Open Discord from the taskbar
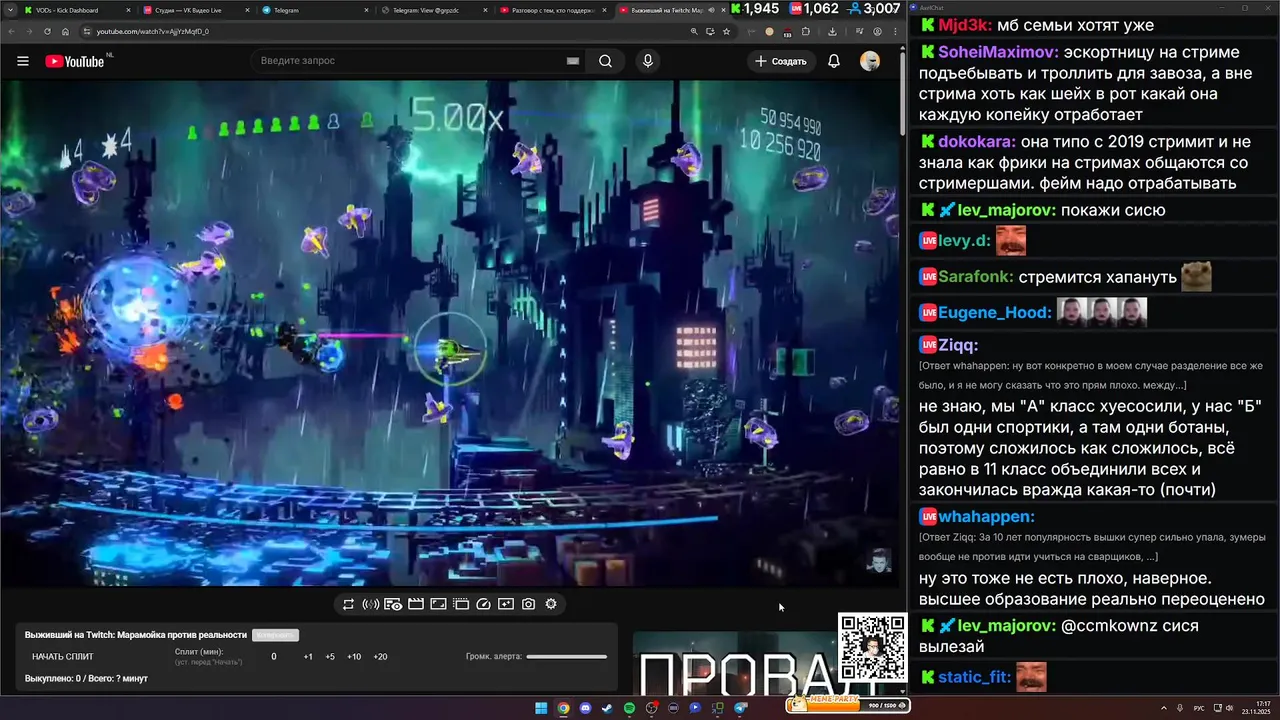Screen dimensions: 1280x720 point(585,708)
